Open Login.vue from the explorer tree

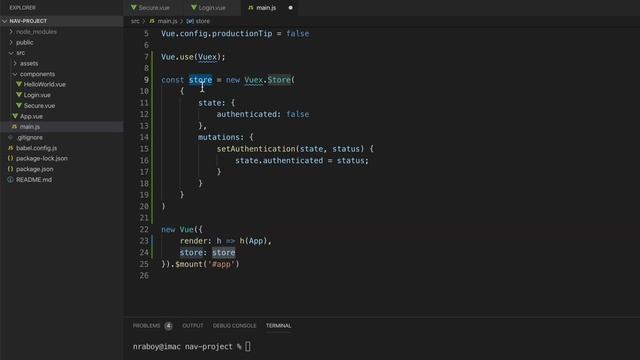37,95
